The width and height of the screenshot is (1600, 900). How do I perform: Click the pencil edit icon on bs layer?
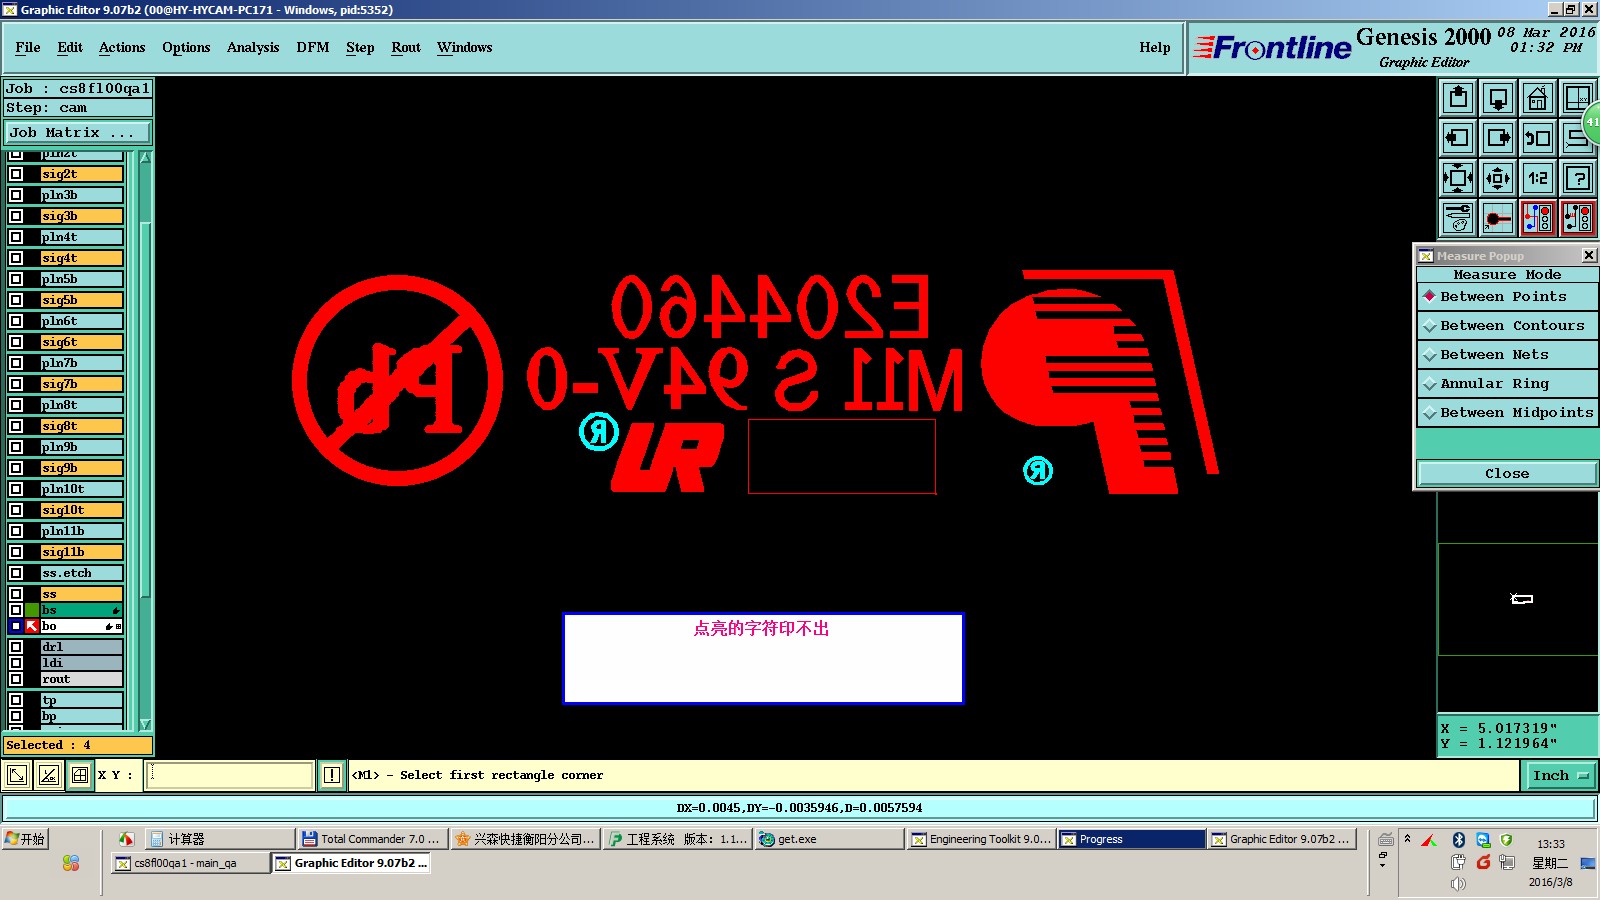click(x=116, y=610)
